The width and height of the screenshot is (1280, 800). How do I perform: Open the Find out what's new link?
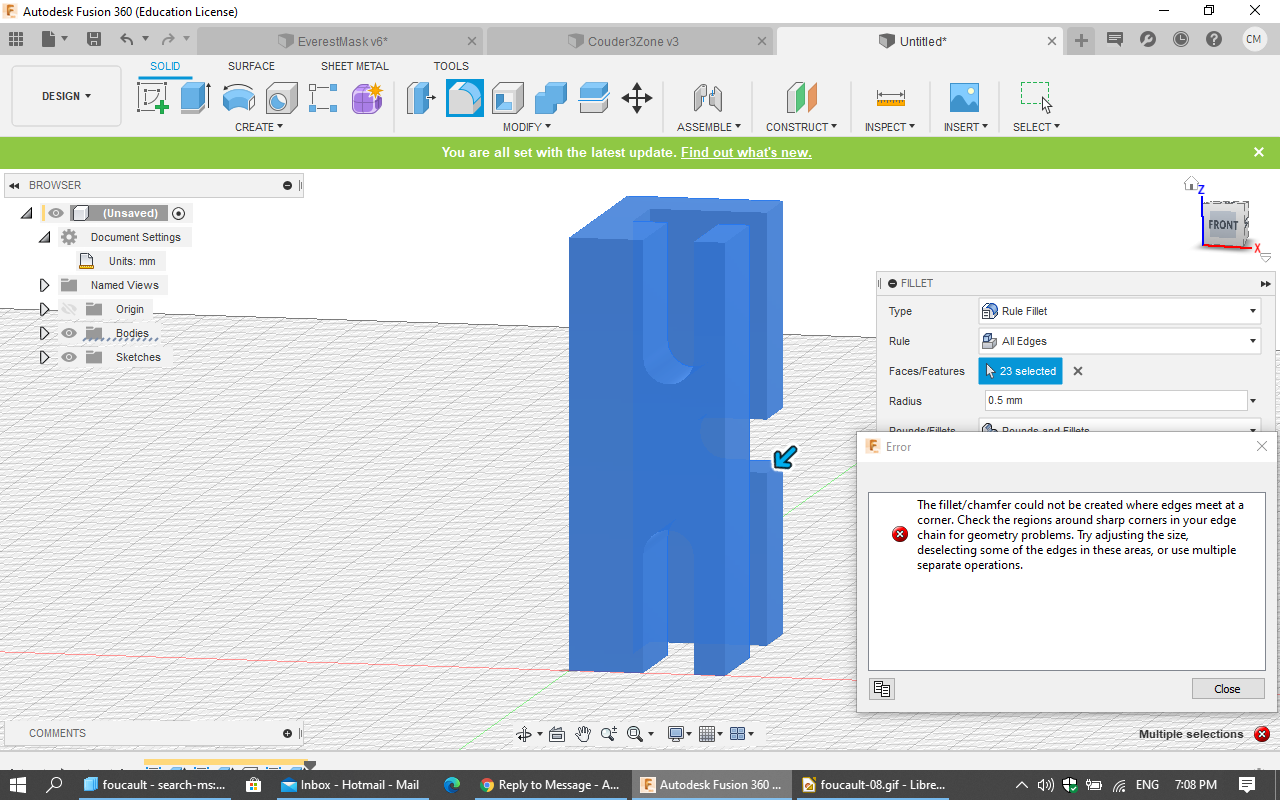745,152
